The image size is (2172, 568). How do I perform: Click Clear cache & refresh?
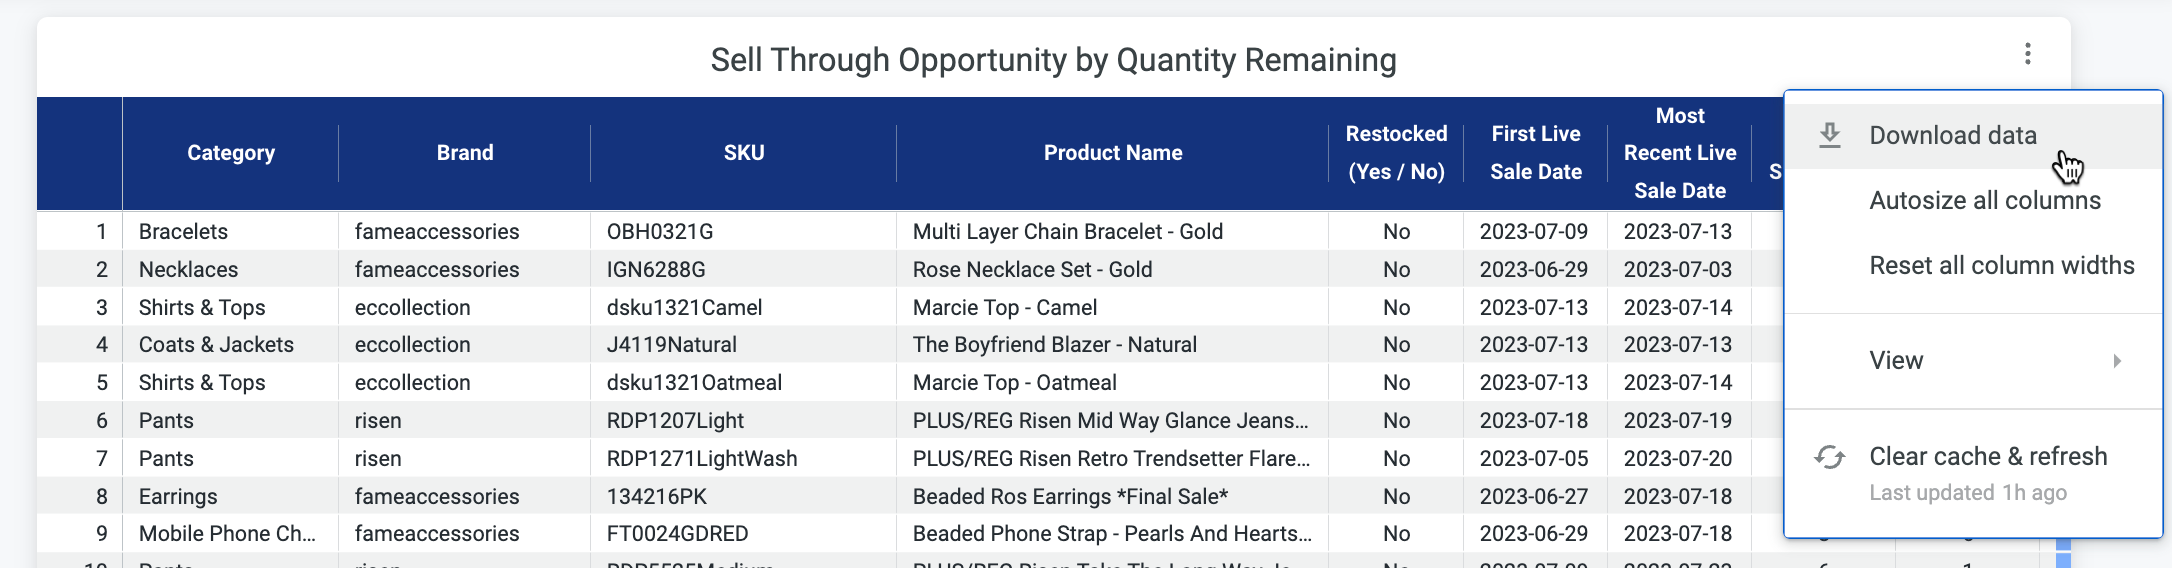click(x=1973, y=472)
